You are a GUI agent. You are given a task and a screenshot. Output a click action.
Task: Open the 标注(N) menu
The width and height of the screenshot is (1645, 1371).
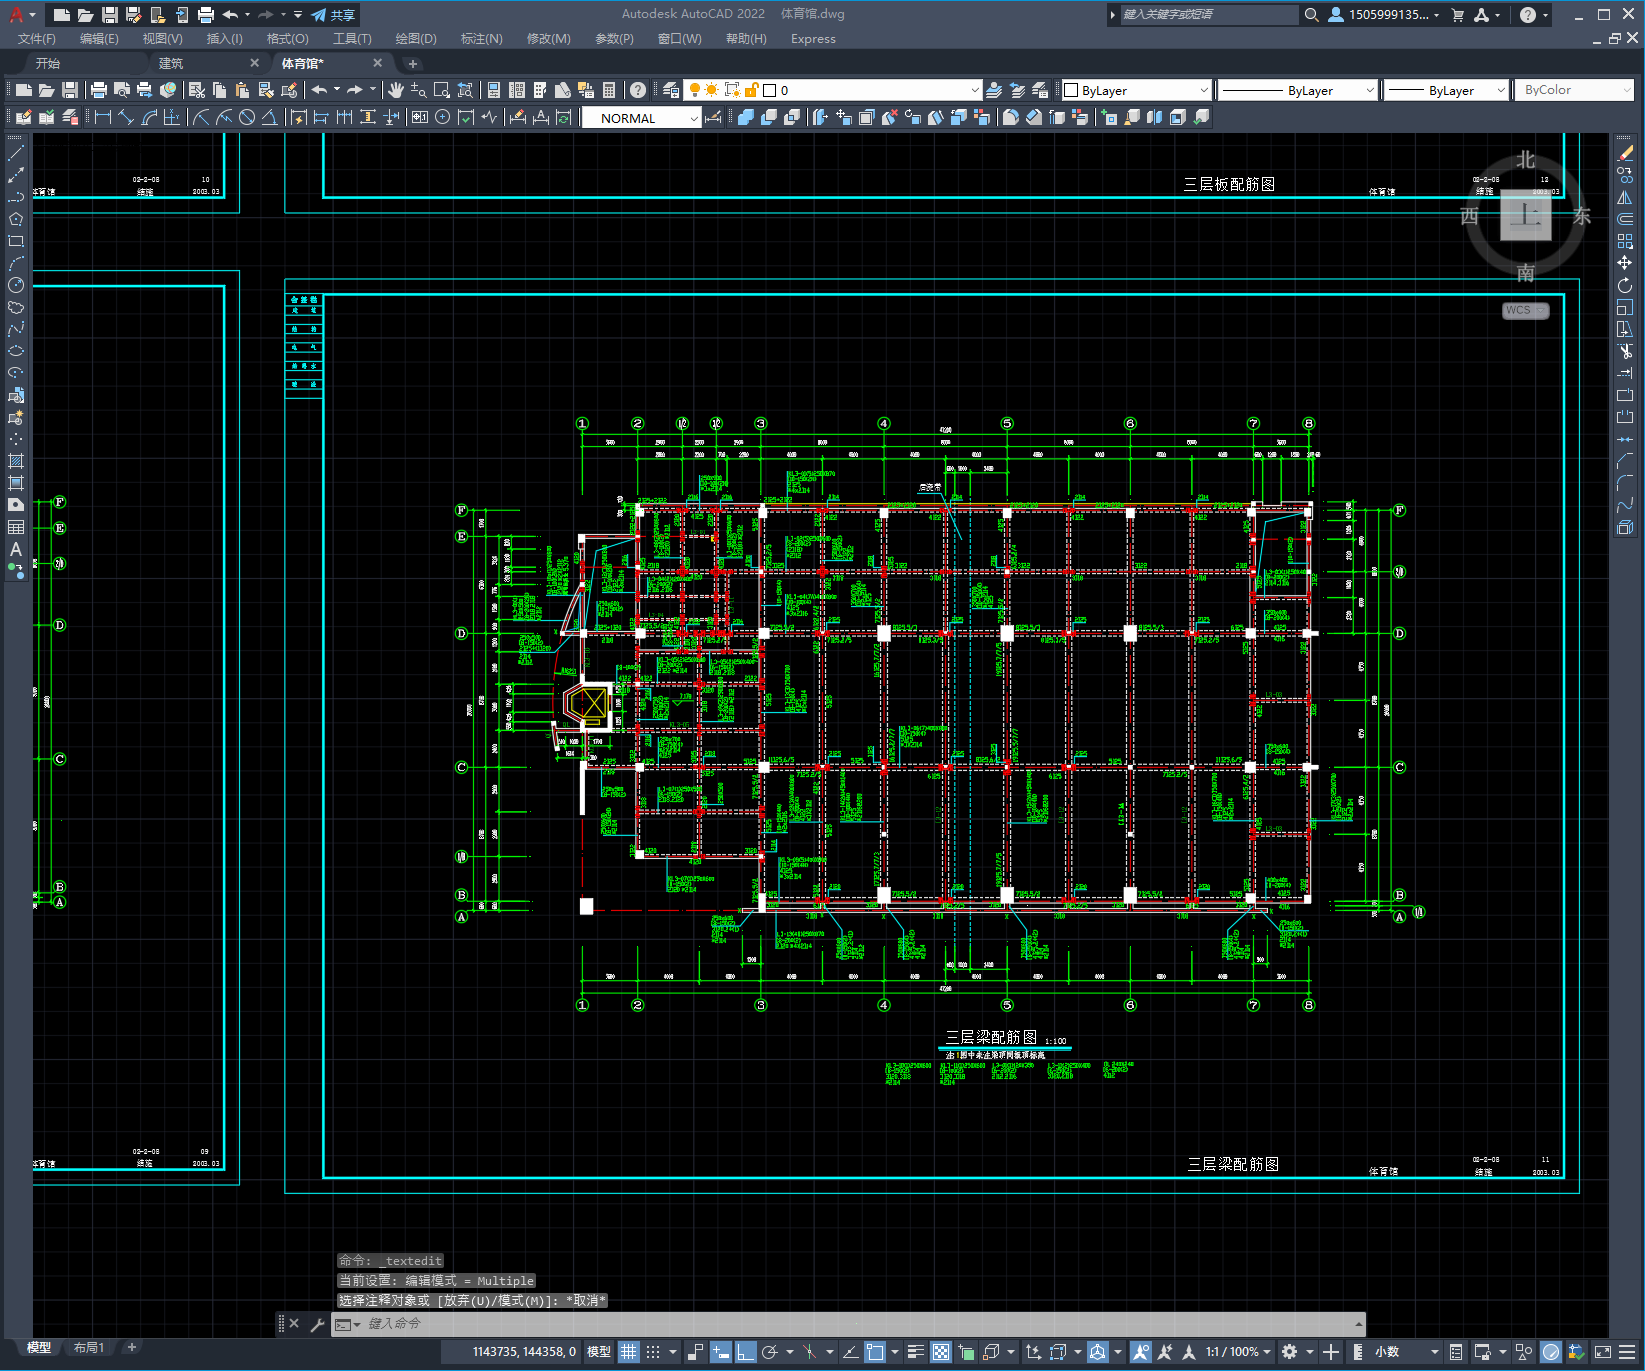coord(481,39)
